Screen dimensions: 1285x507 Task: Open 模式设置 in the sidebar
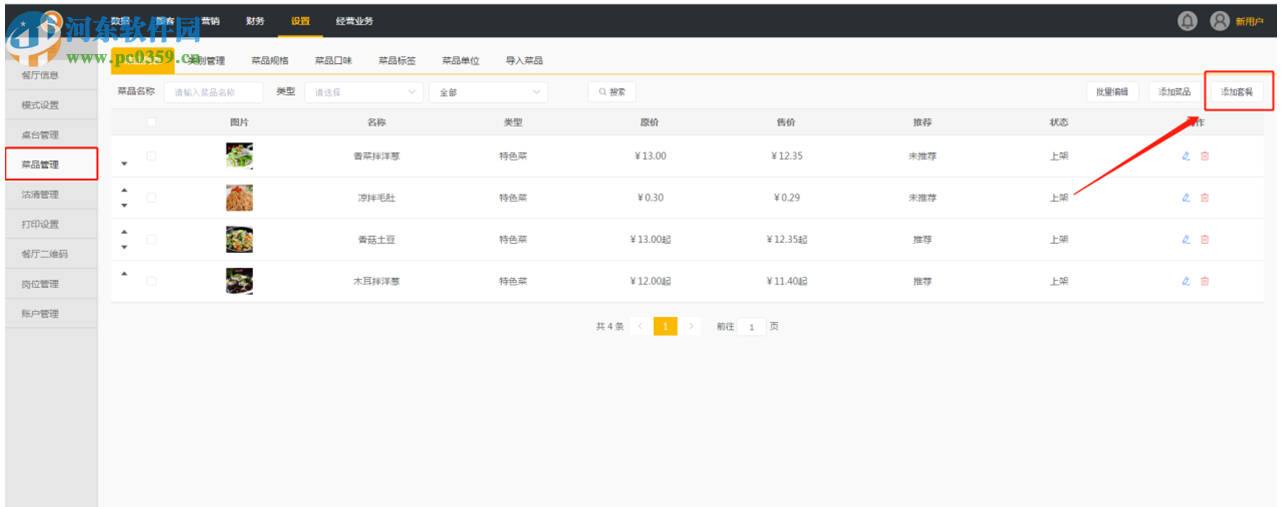(51, 105)
